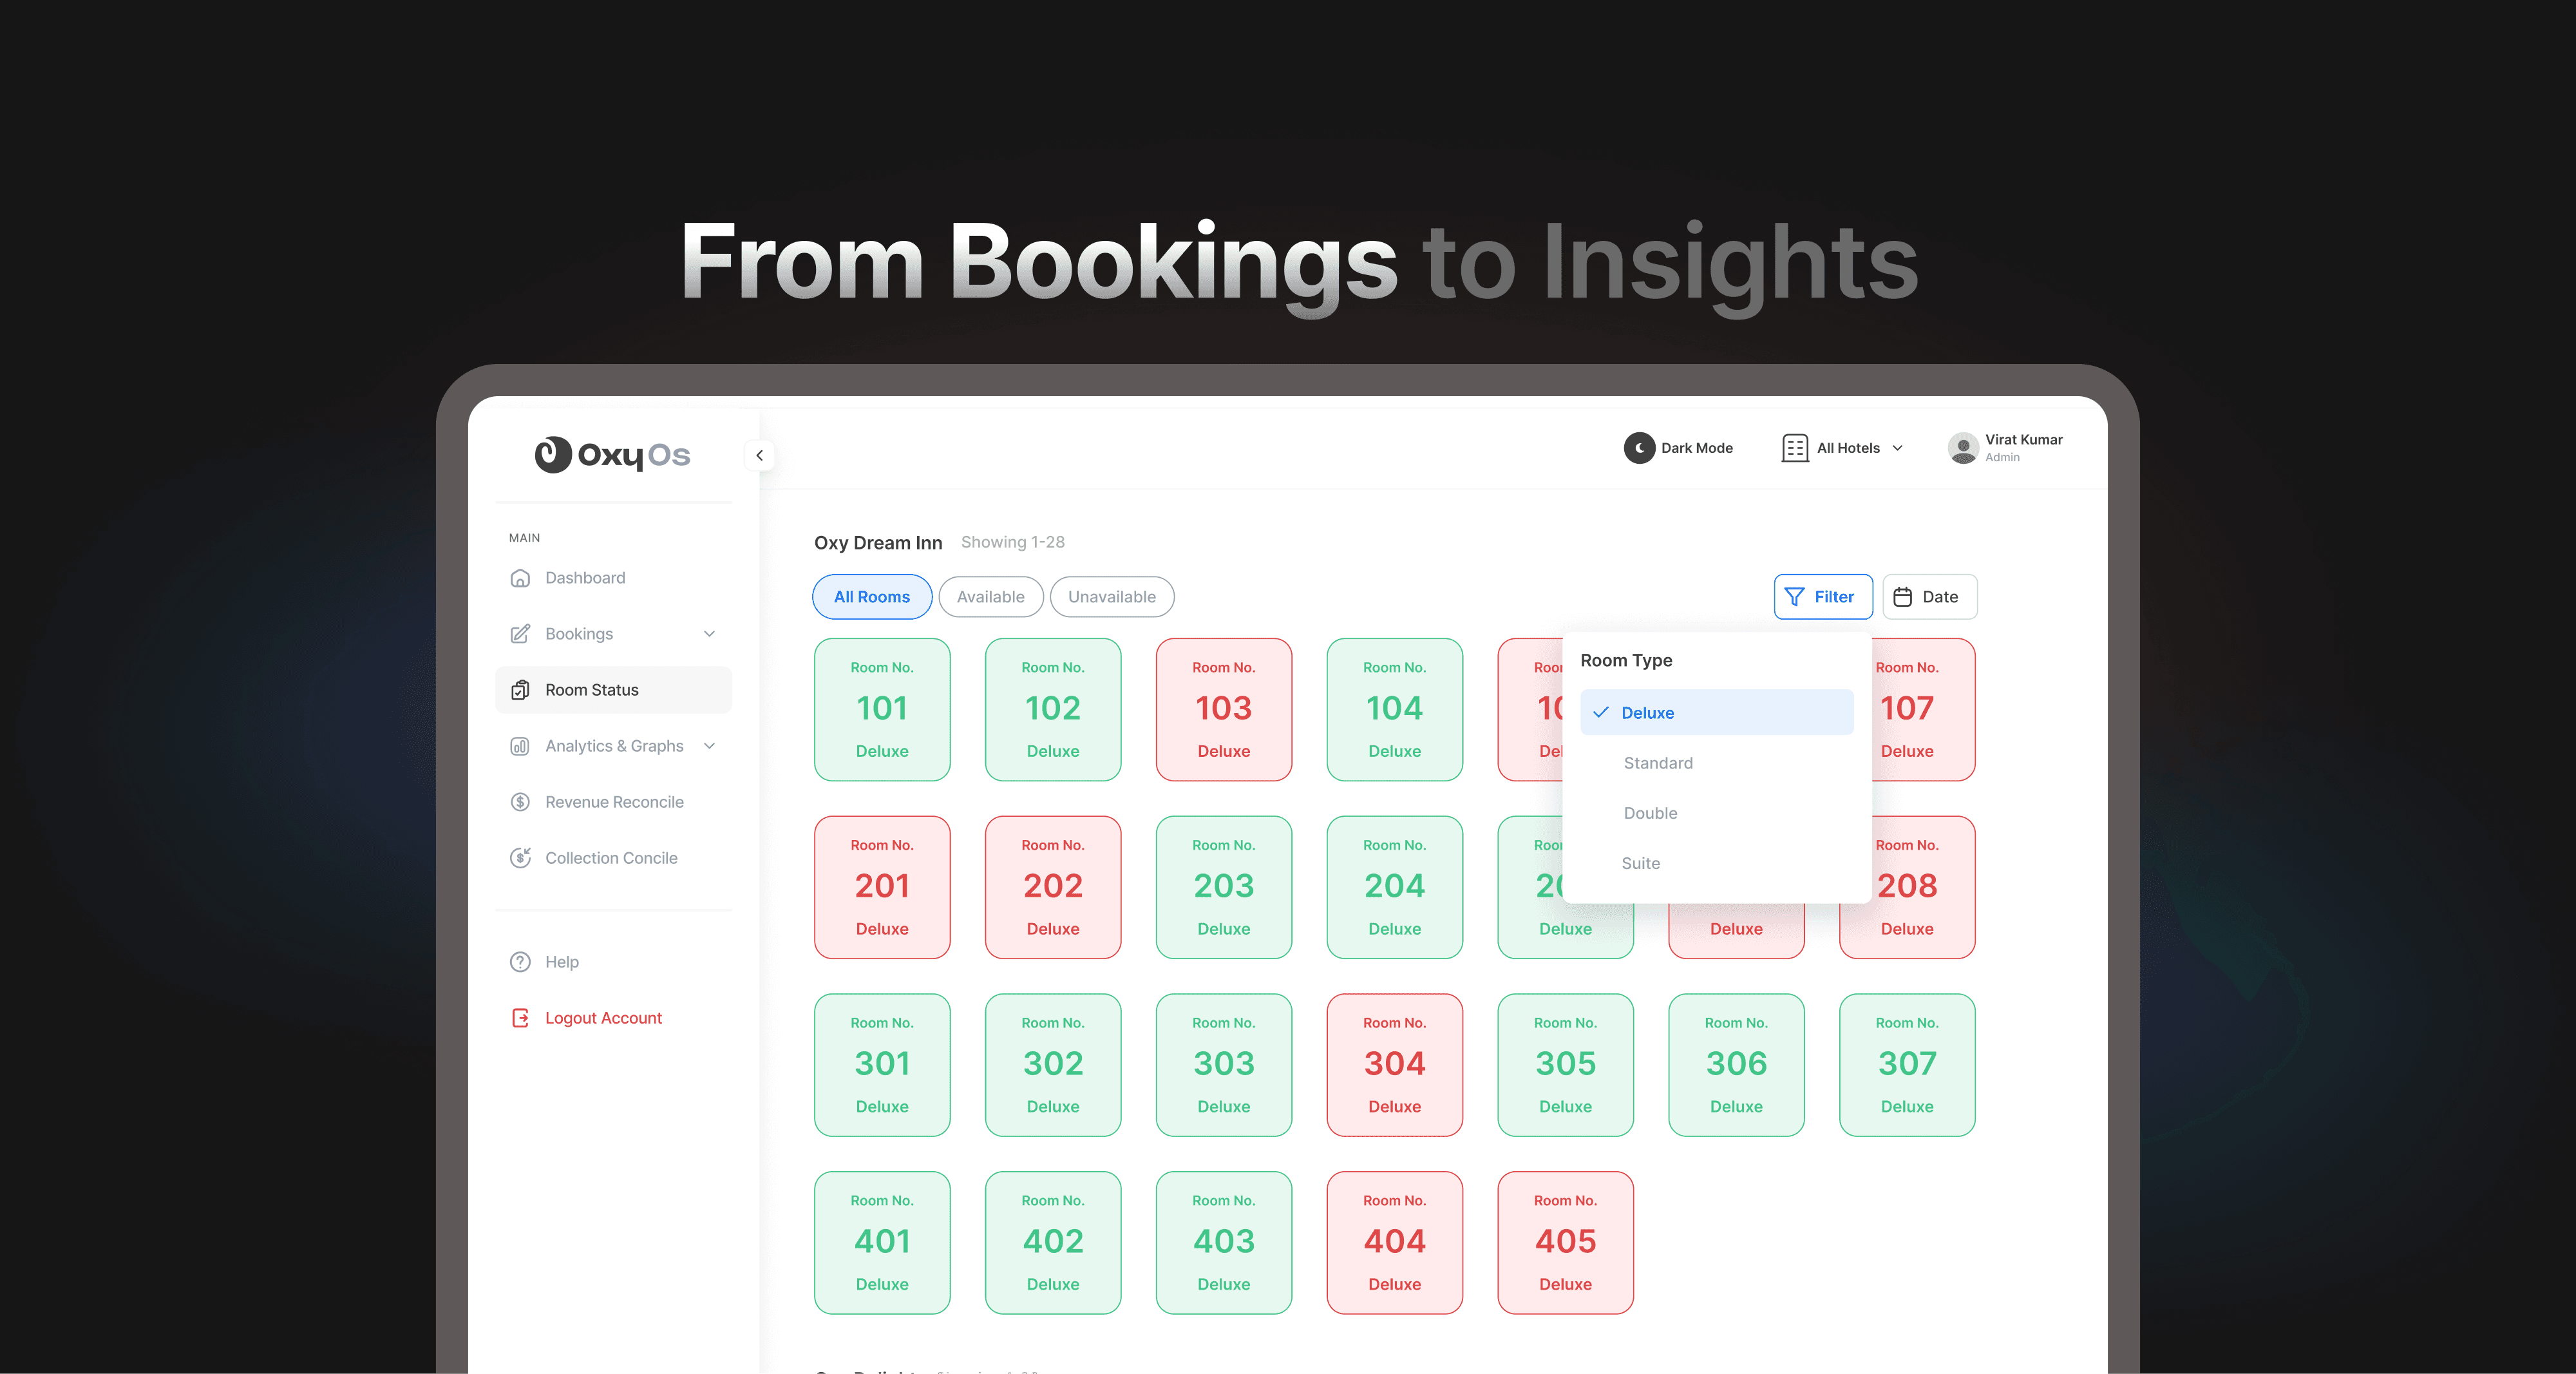Click the Analytics & Graphs chart icon
Viewport: 2576px width, 1374px height.
tap(520, 746)
